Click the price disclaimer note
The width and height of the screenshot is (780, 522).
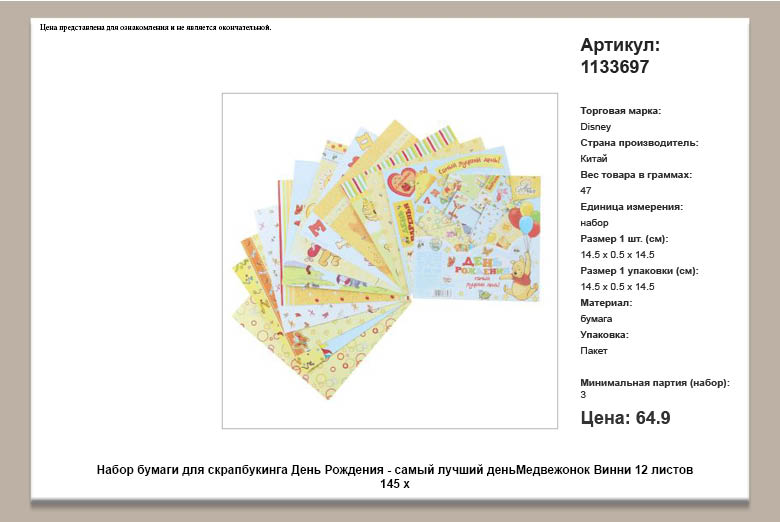pos(156,27)
